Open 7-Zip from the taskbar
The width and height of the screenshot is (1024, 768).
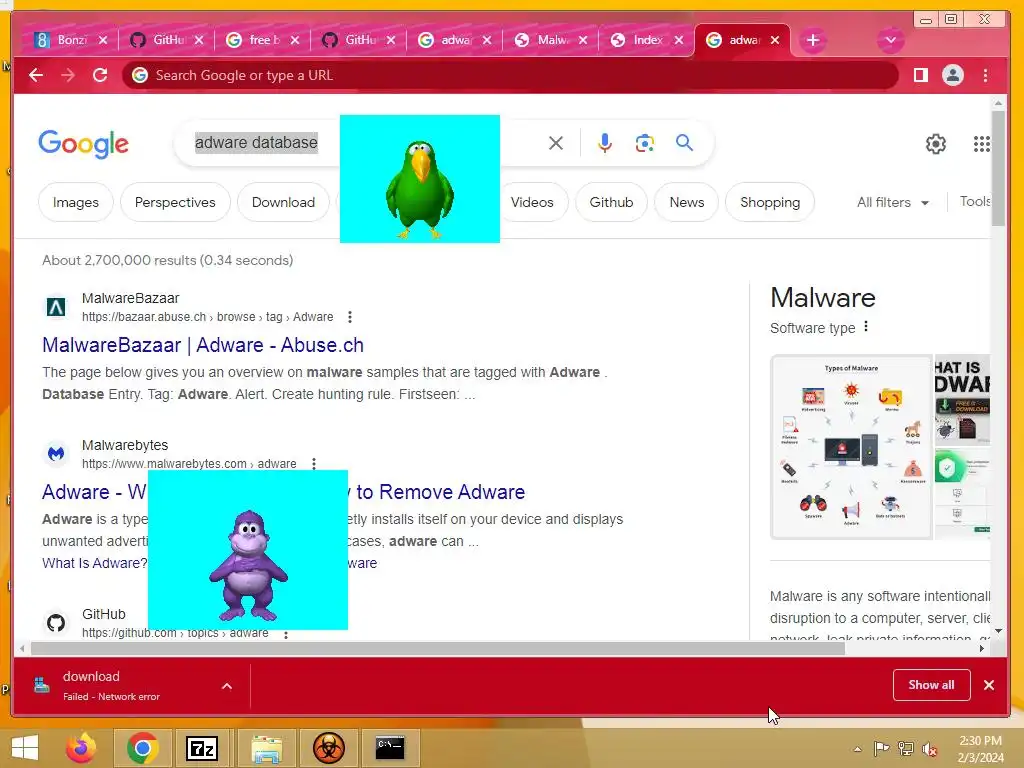(x=202, y=748)
